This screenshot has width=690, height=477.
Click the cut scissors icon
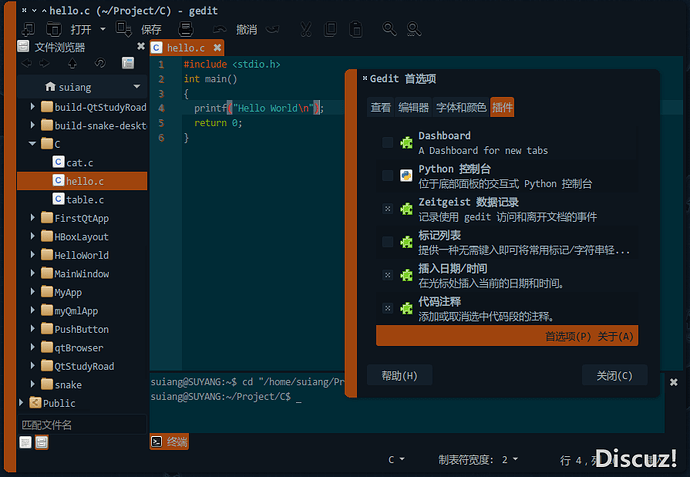(306, 29)
